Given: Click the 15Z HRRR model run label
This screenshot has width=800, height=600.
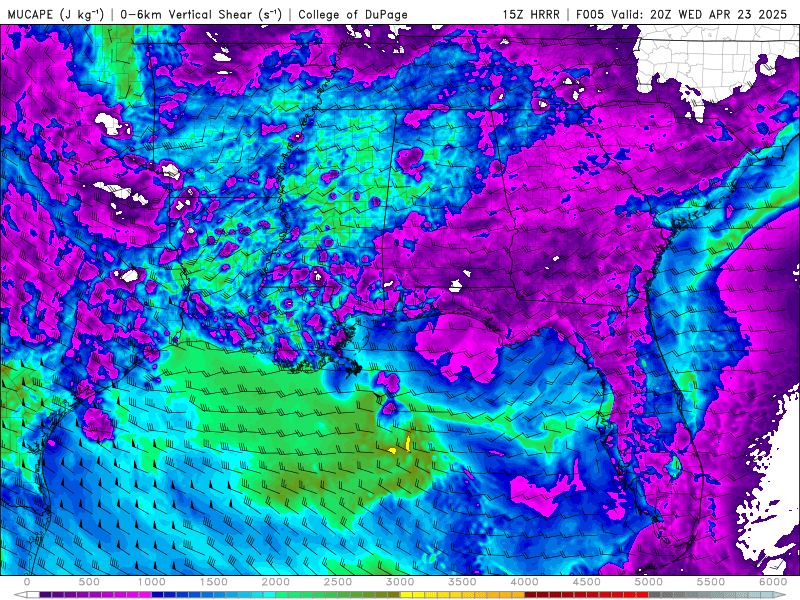Looking at the screenshot, I should [531, 15].
